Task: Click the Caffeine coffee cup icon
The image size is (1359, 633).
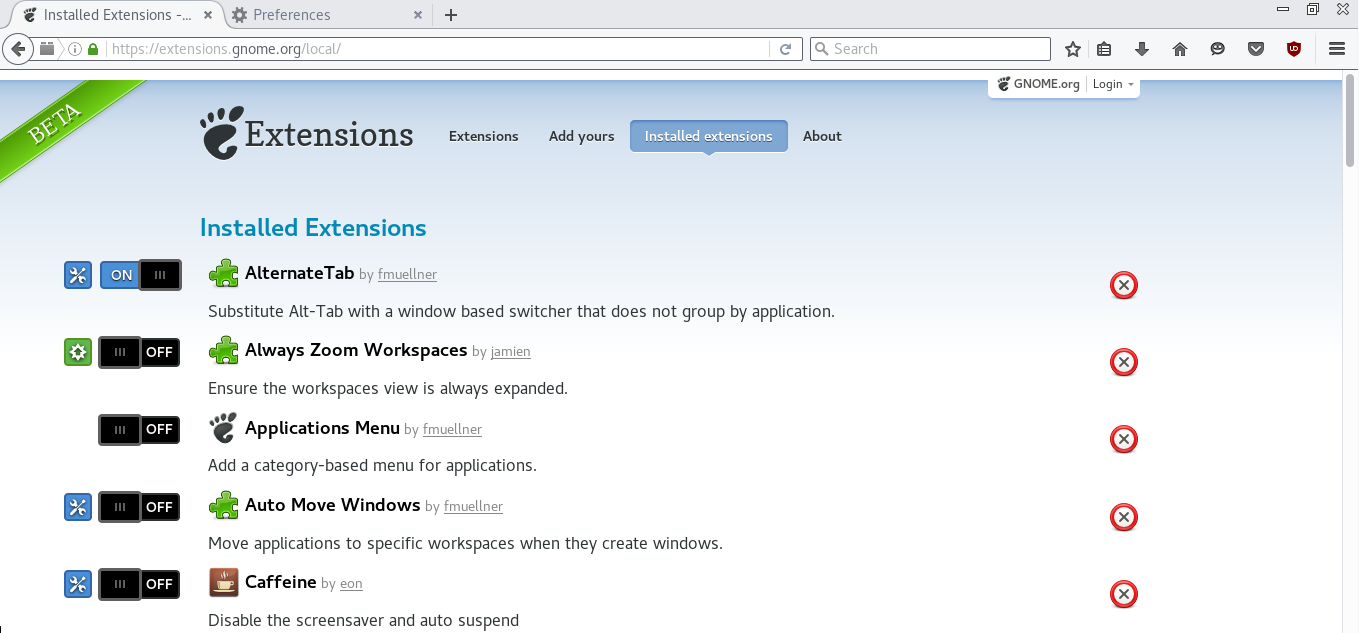Action: pyautogui.click(x=223, y=582)
